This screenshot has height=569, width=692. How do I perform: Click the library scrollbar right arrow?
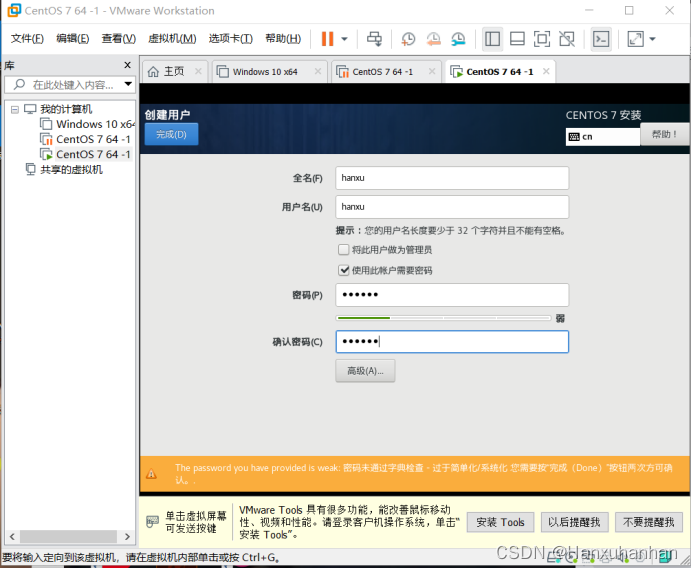pos(127,536)
